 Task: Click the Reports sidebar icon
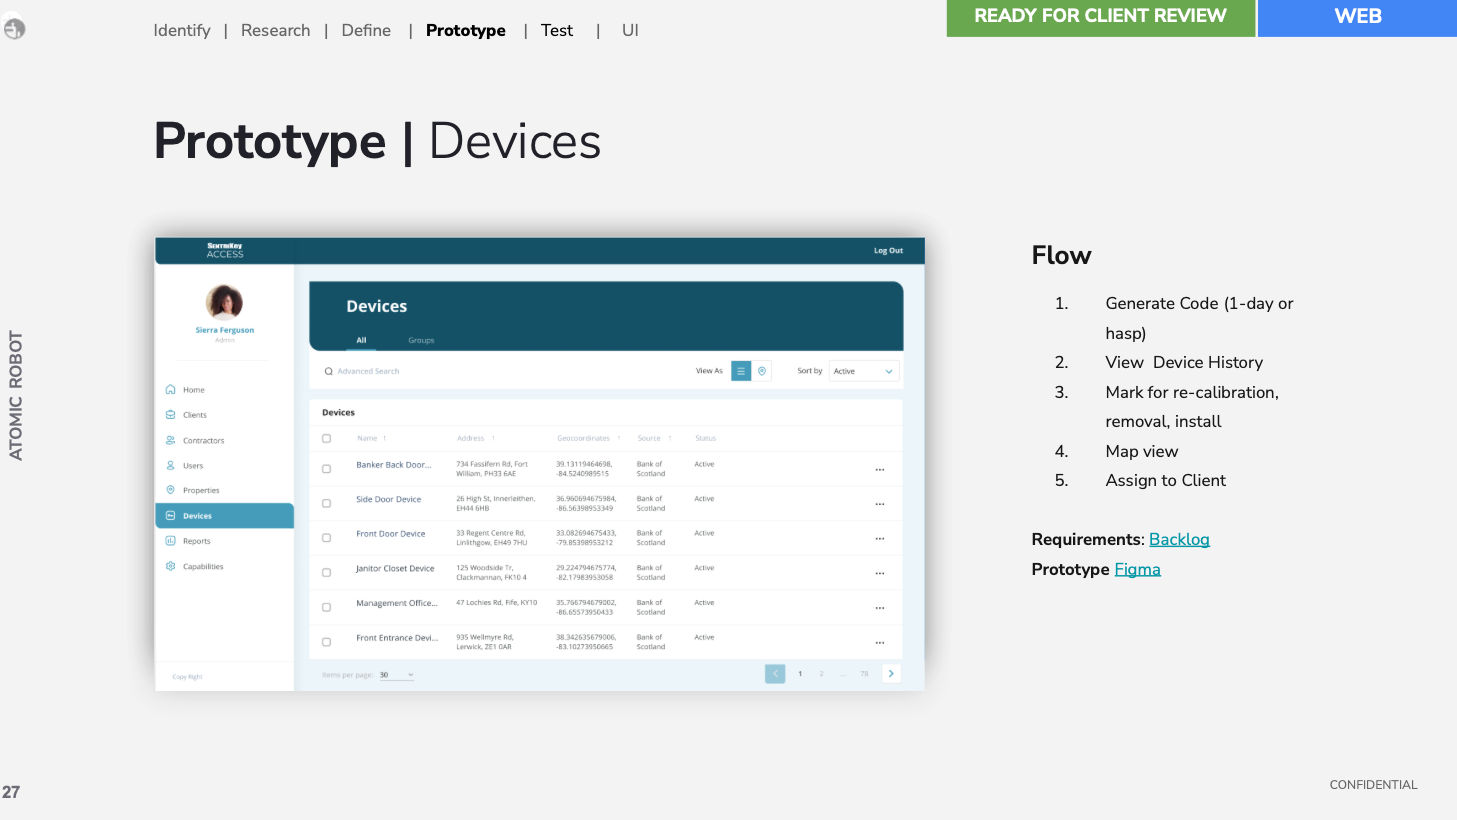click(171, 541)
